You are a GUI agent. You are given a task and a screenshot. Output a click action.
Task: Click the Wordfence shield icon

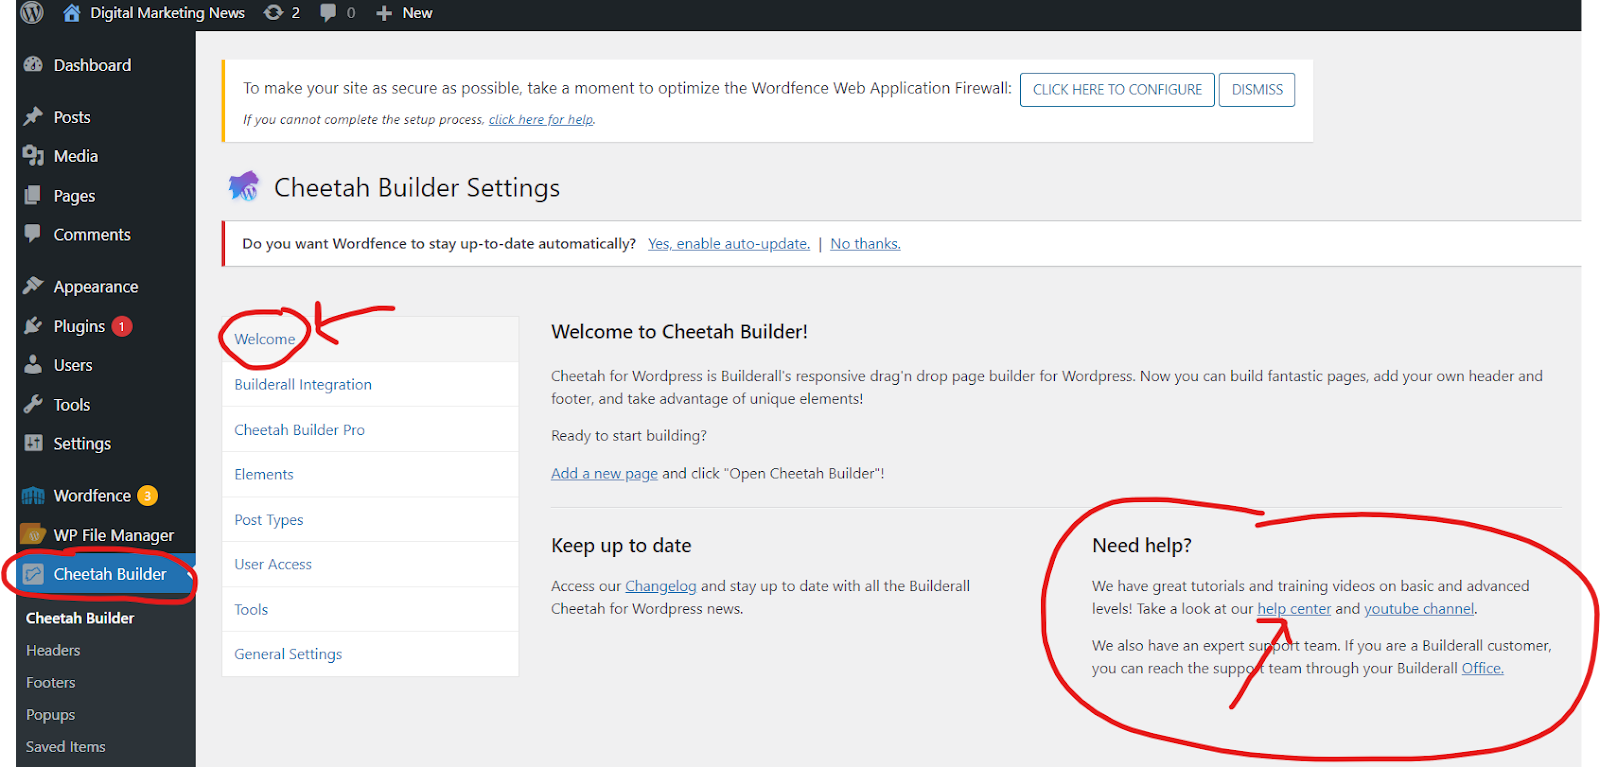click(33, 495)
